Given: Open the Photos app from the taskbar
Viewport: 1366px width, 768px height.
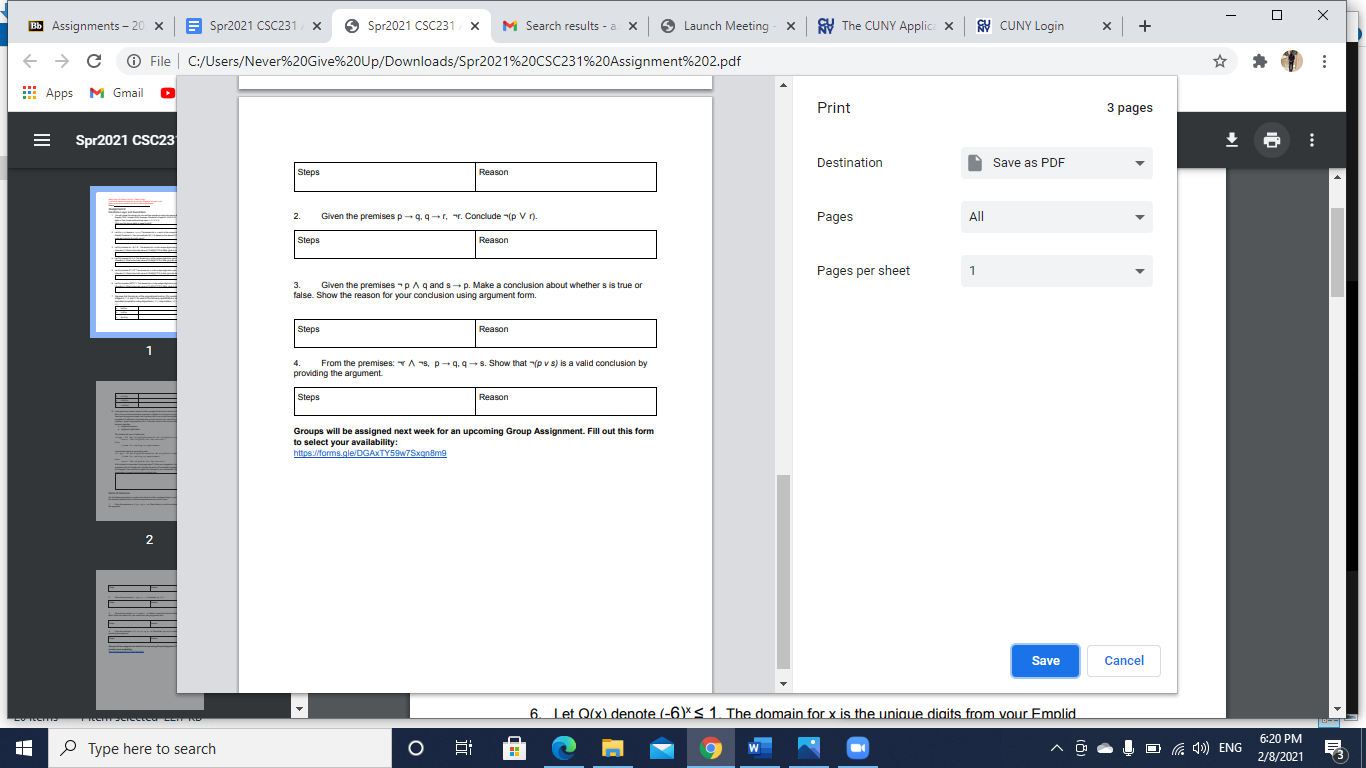Looking at the screenshot, I should click(809, 748).
